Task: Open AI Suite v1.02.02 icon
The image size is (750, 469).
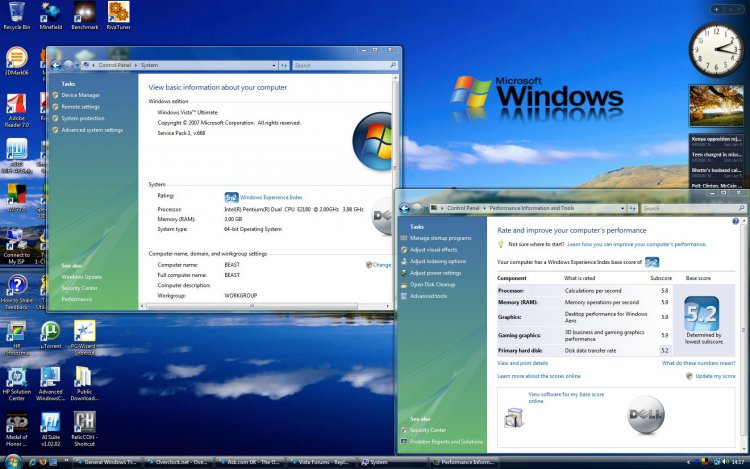Action: click(50, 429)
